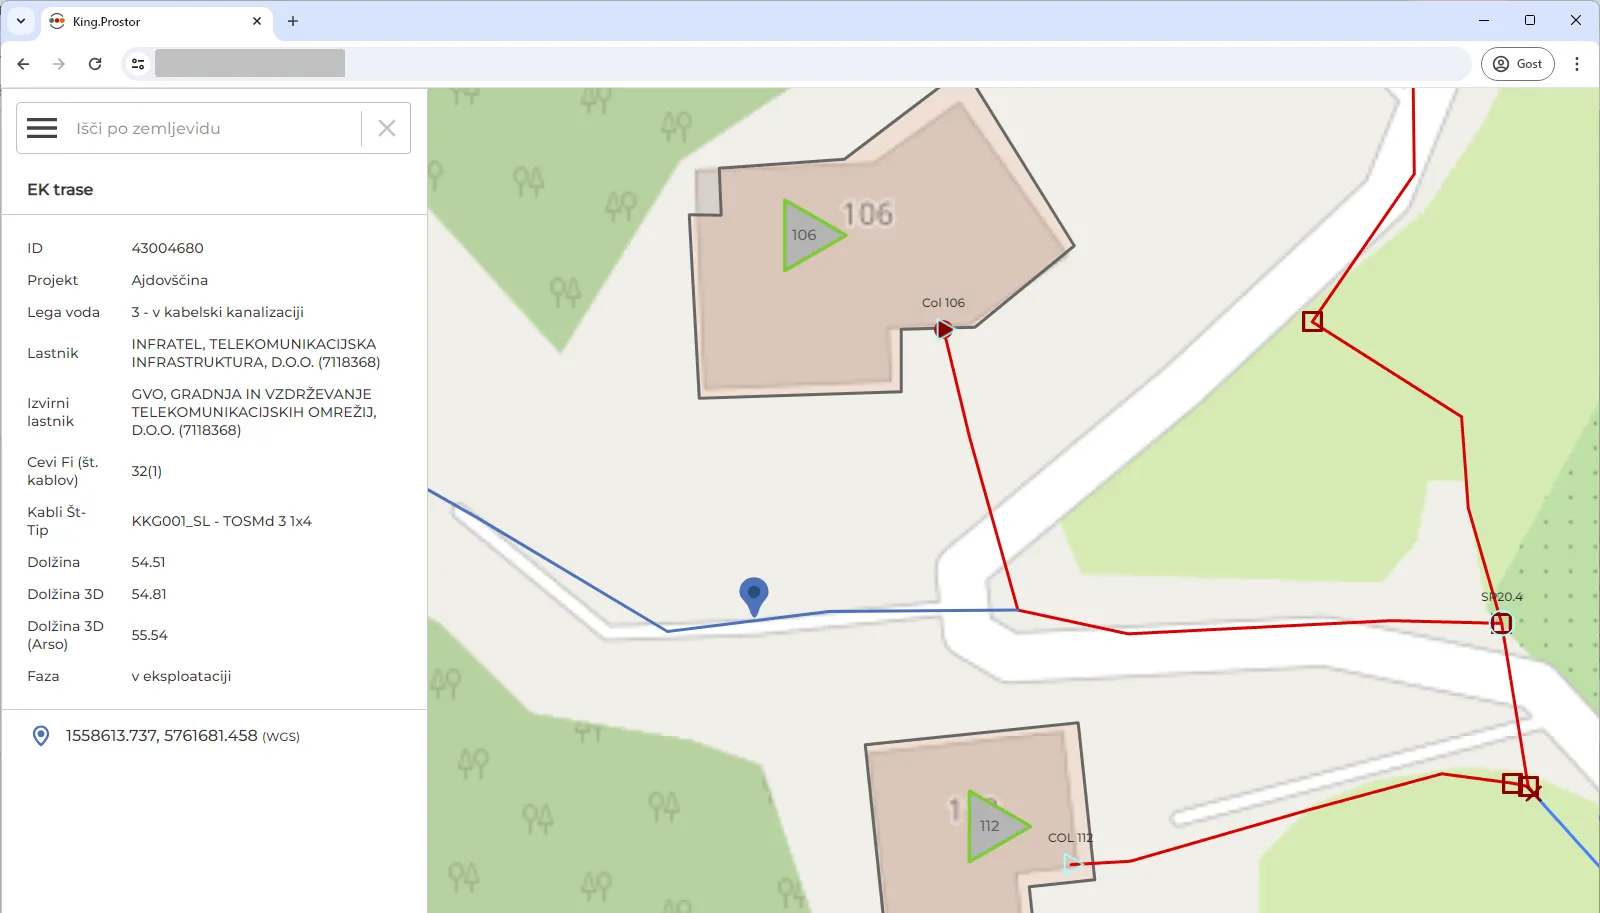Open the hamburger menu in search bar
1600x913 pixels.
click(x=42, y=128)
